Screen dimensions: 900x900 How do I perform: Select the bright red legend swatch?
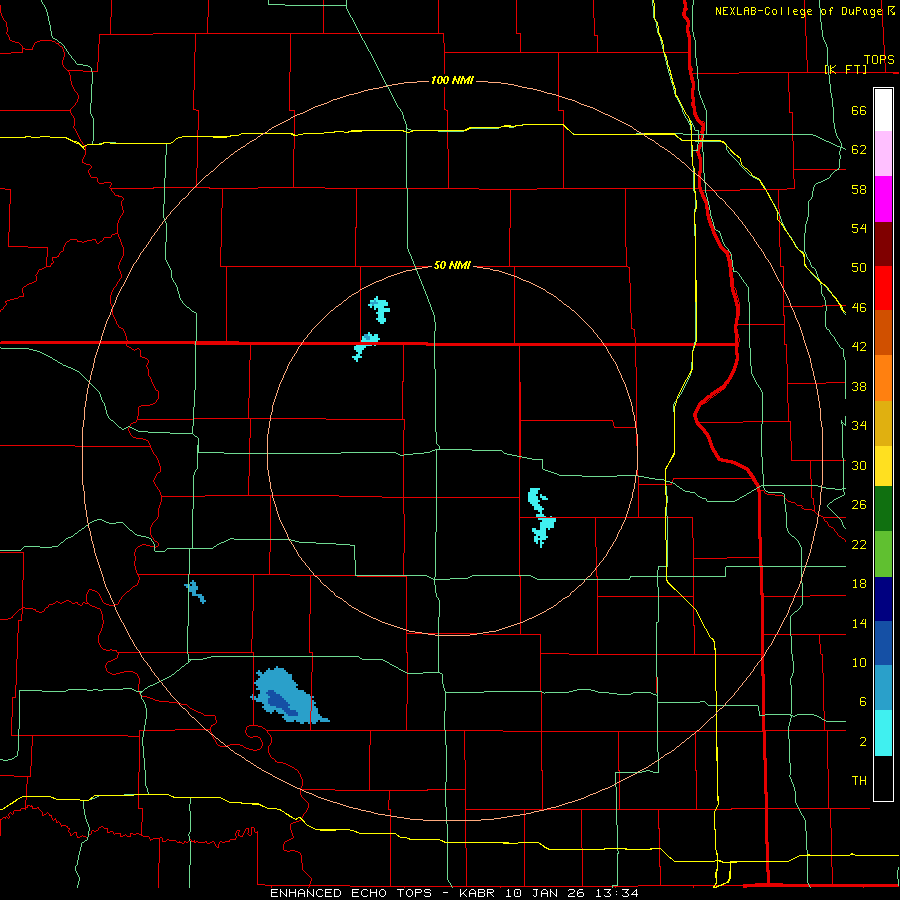(x=883, y=288)
